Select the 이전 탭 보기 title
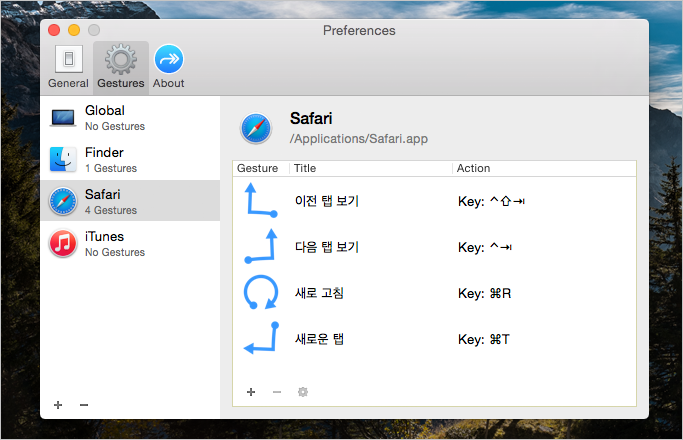The width and height of the screenshot is (683, 440). click(x=327, y=201)
